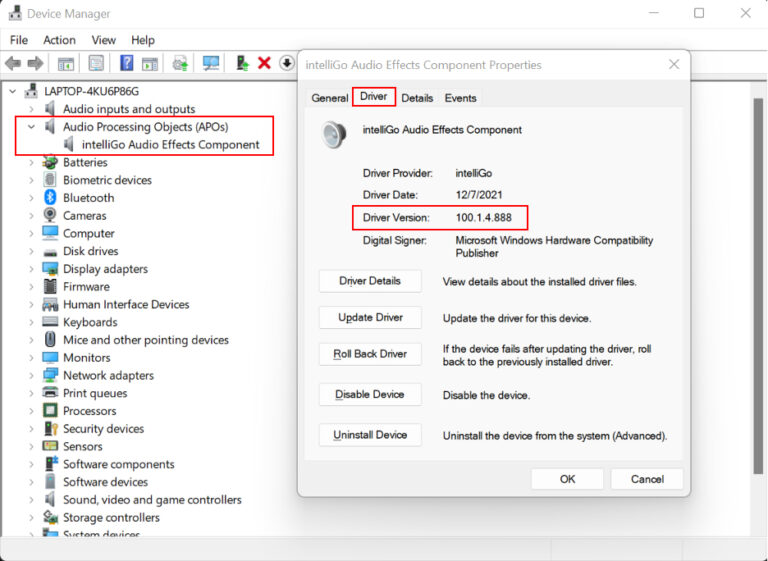768x561 pixels.
Task: Click the Driver Details button
Action: tap(370, 281)
